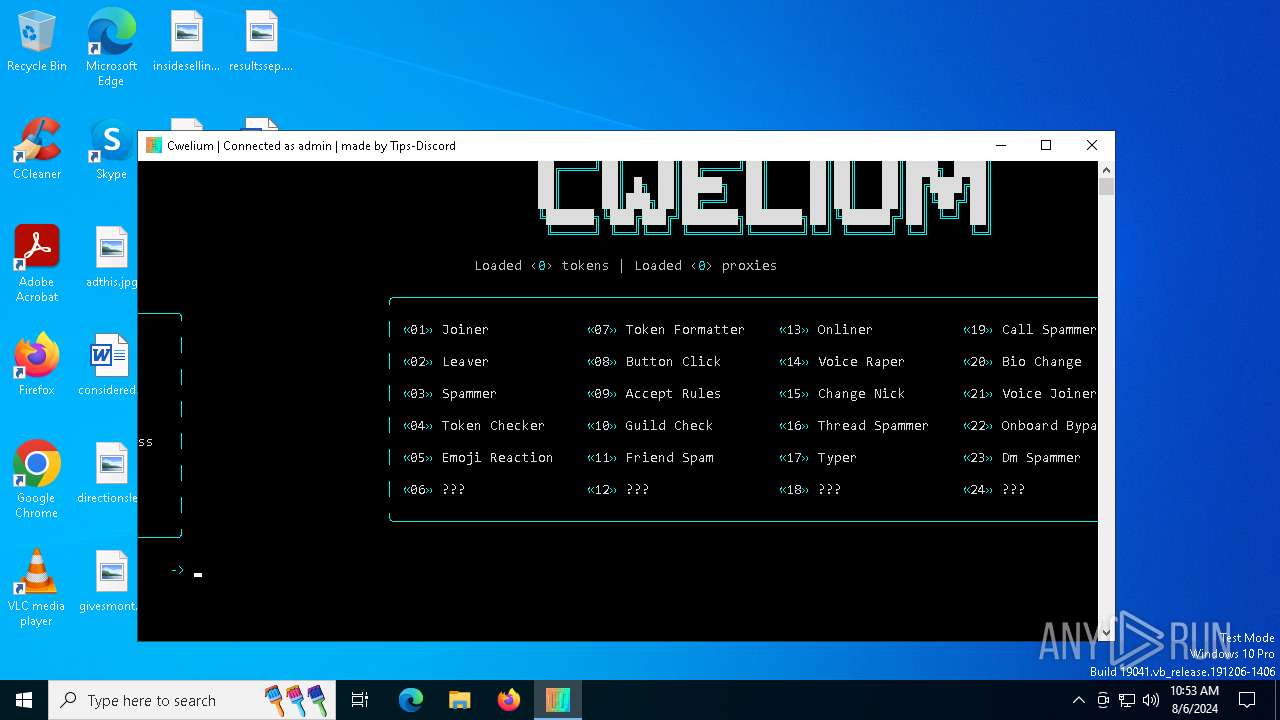Click the "10 Guild Check" text

[650, 426]
